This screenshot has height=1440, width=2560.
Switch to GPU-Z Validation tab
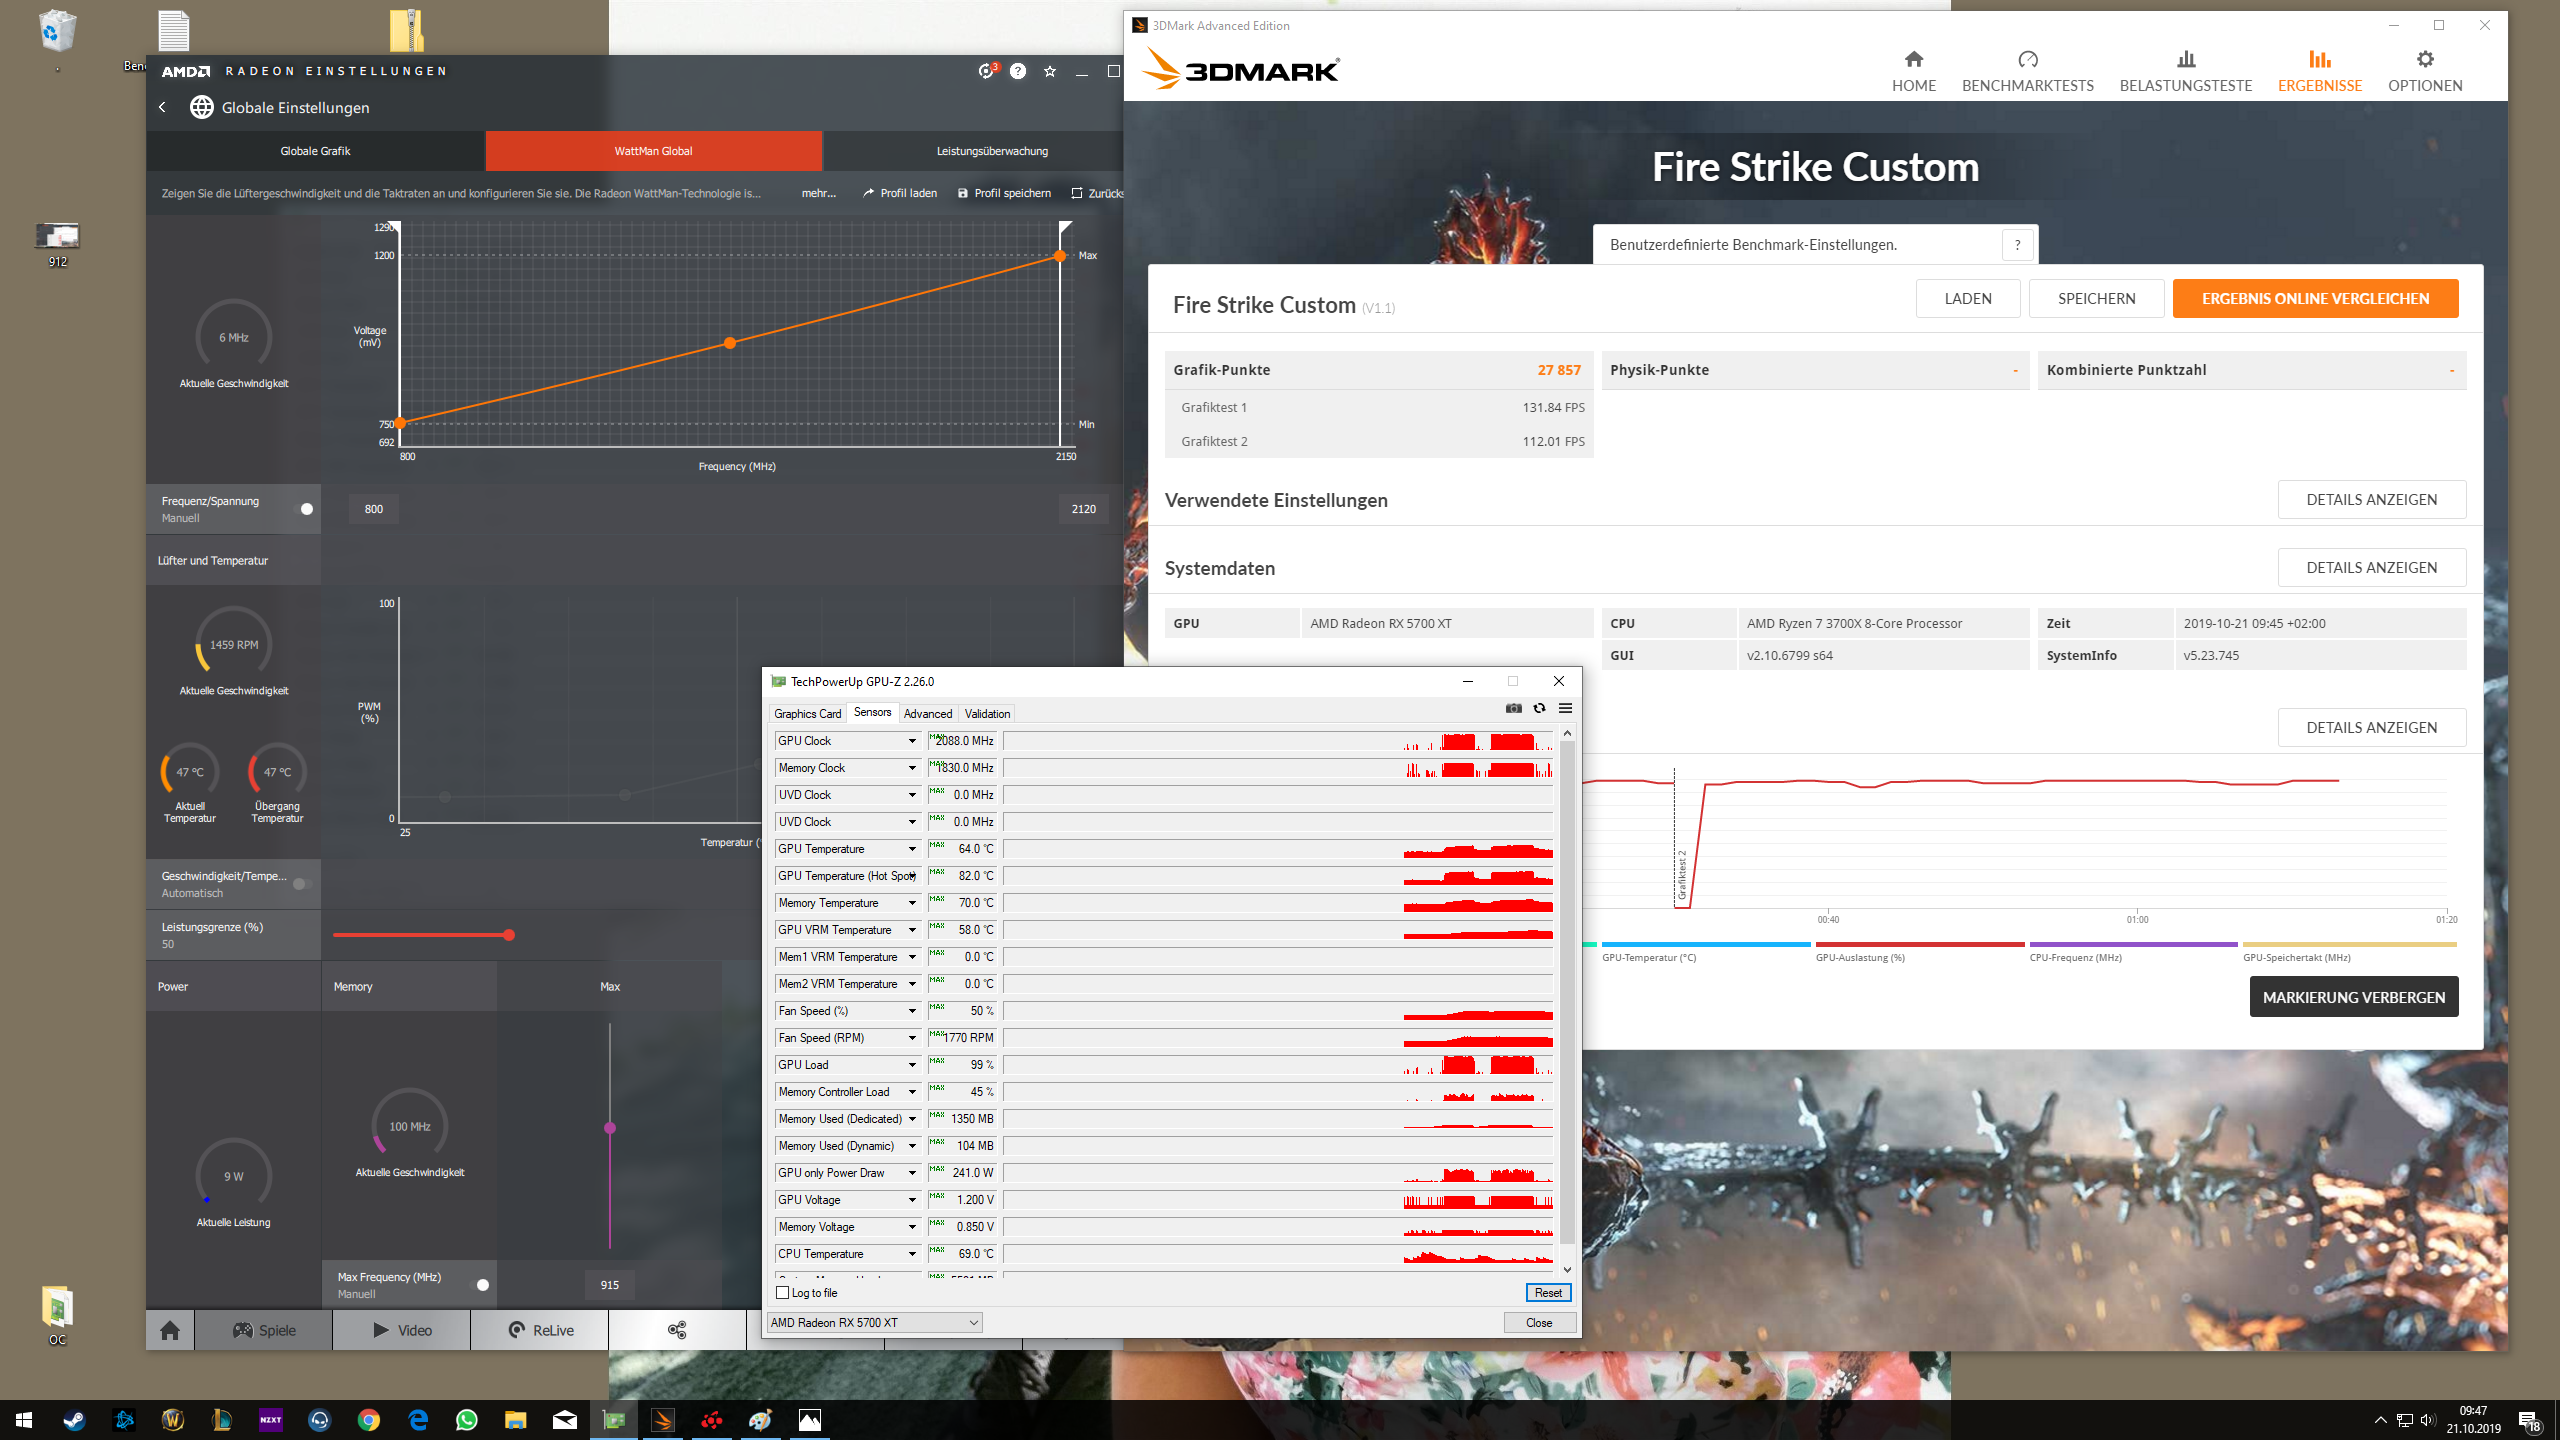click(x=987, y=714)
